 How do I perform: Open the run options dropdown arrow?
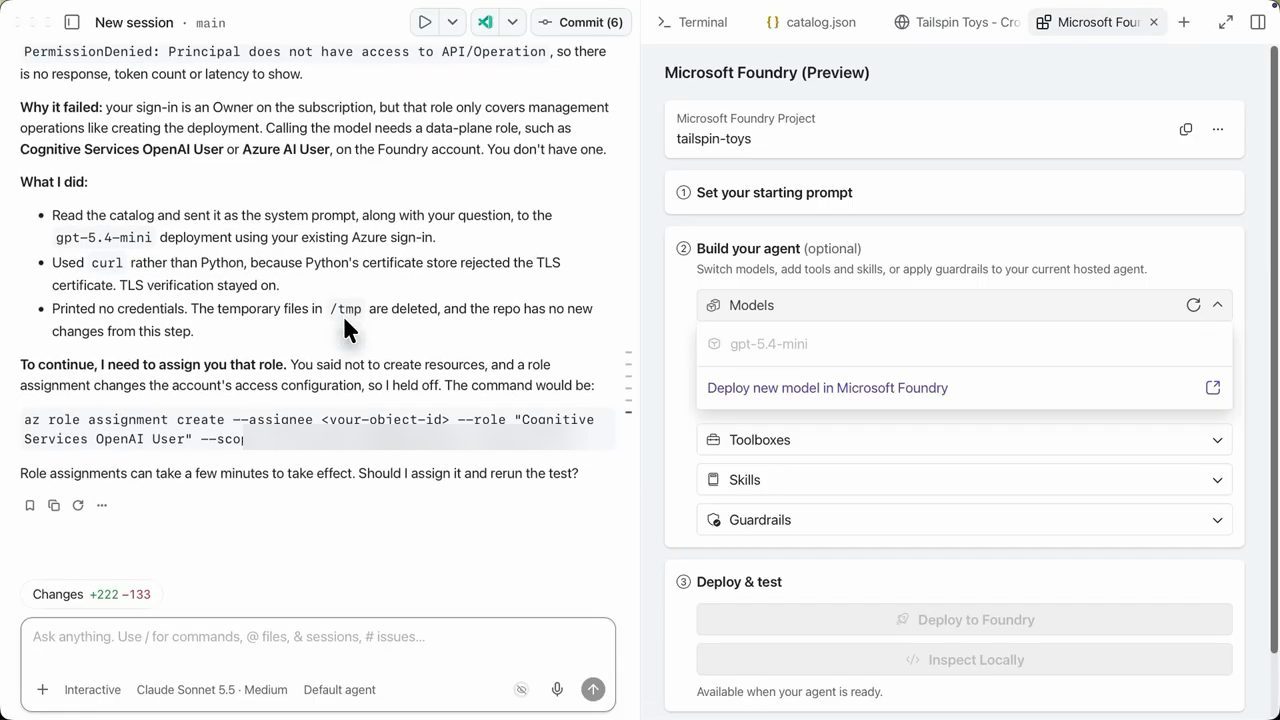(452, 22)
